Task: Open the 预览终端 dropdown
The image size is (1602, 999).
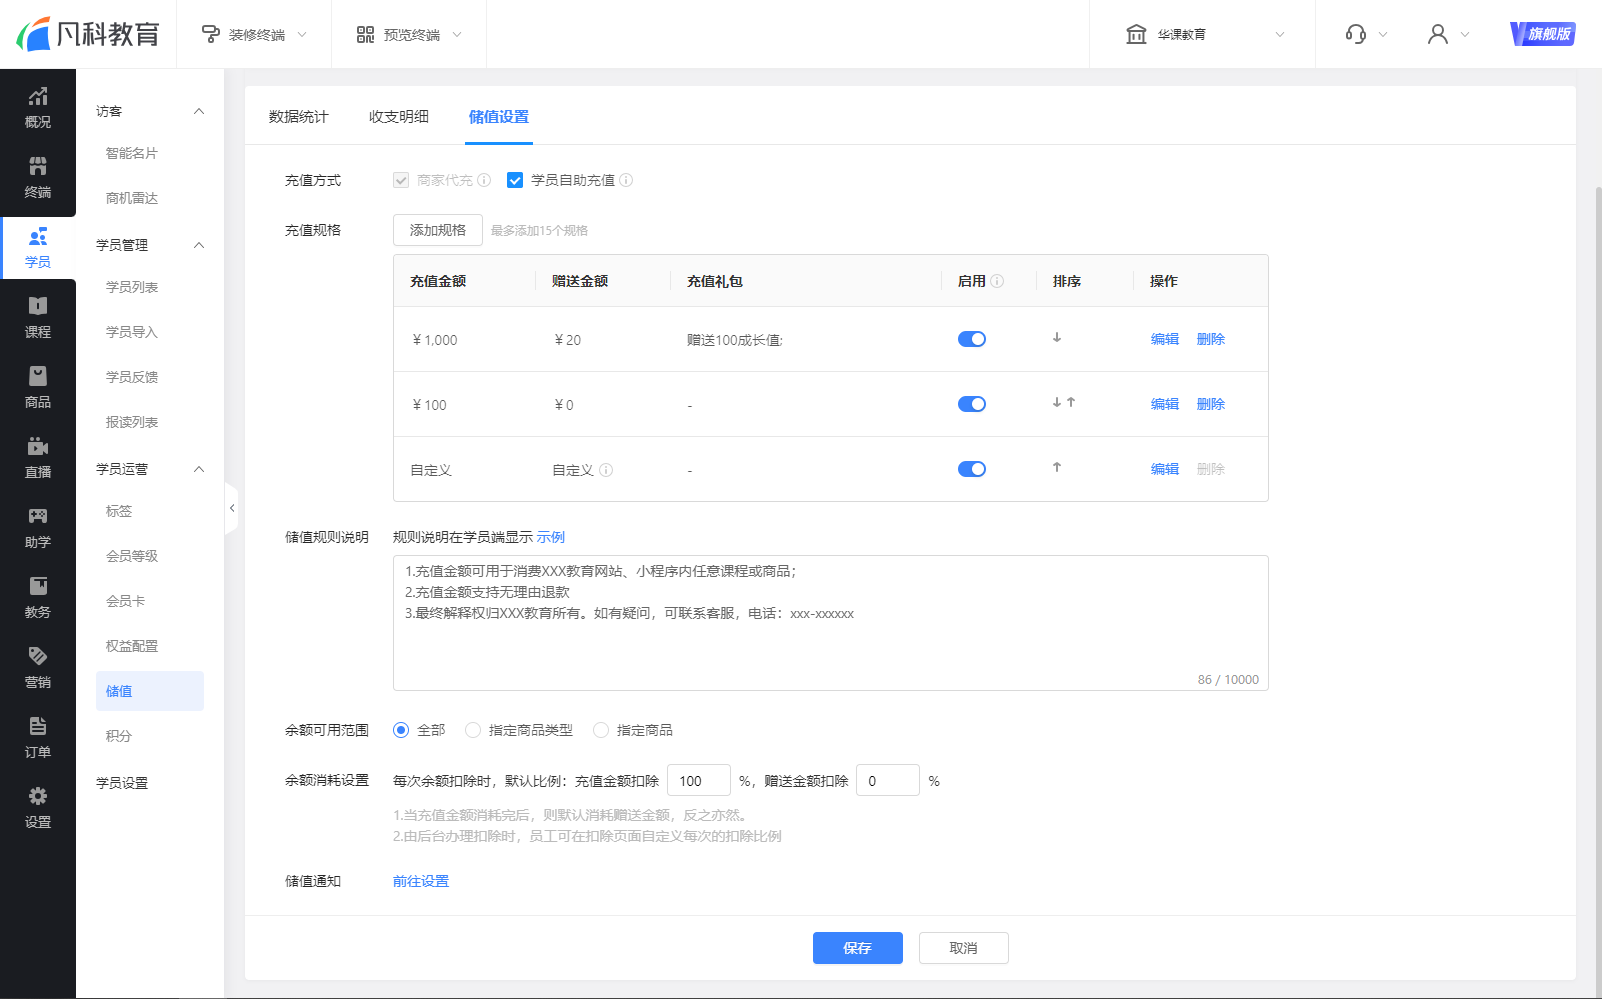Action: 409,34
